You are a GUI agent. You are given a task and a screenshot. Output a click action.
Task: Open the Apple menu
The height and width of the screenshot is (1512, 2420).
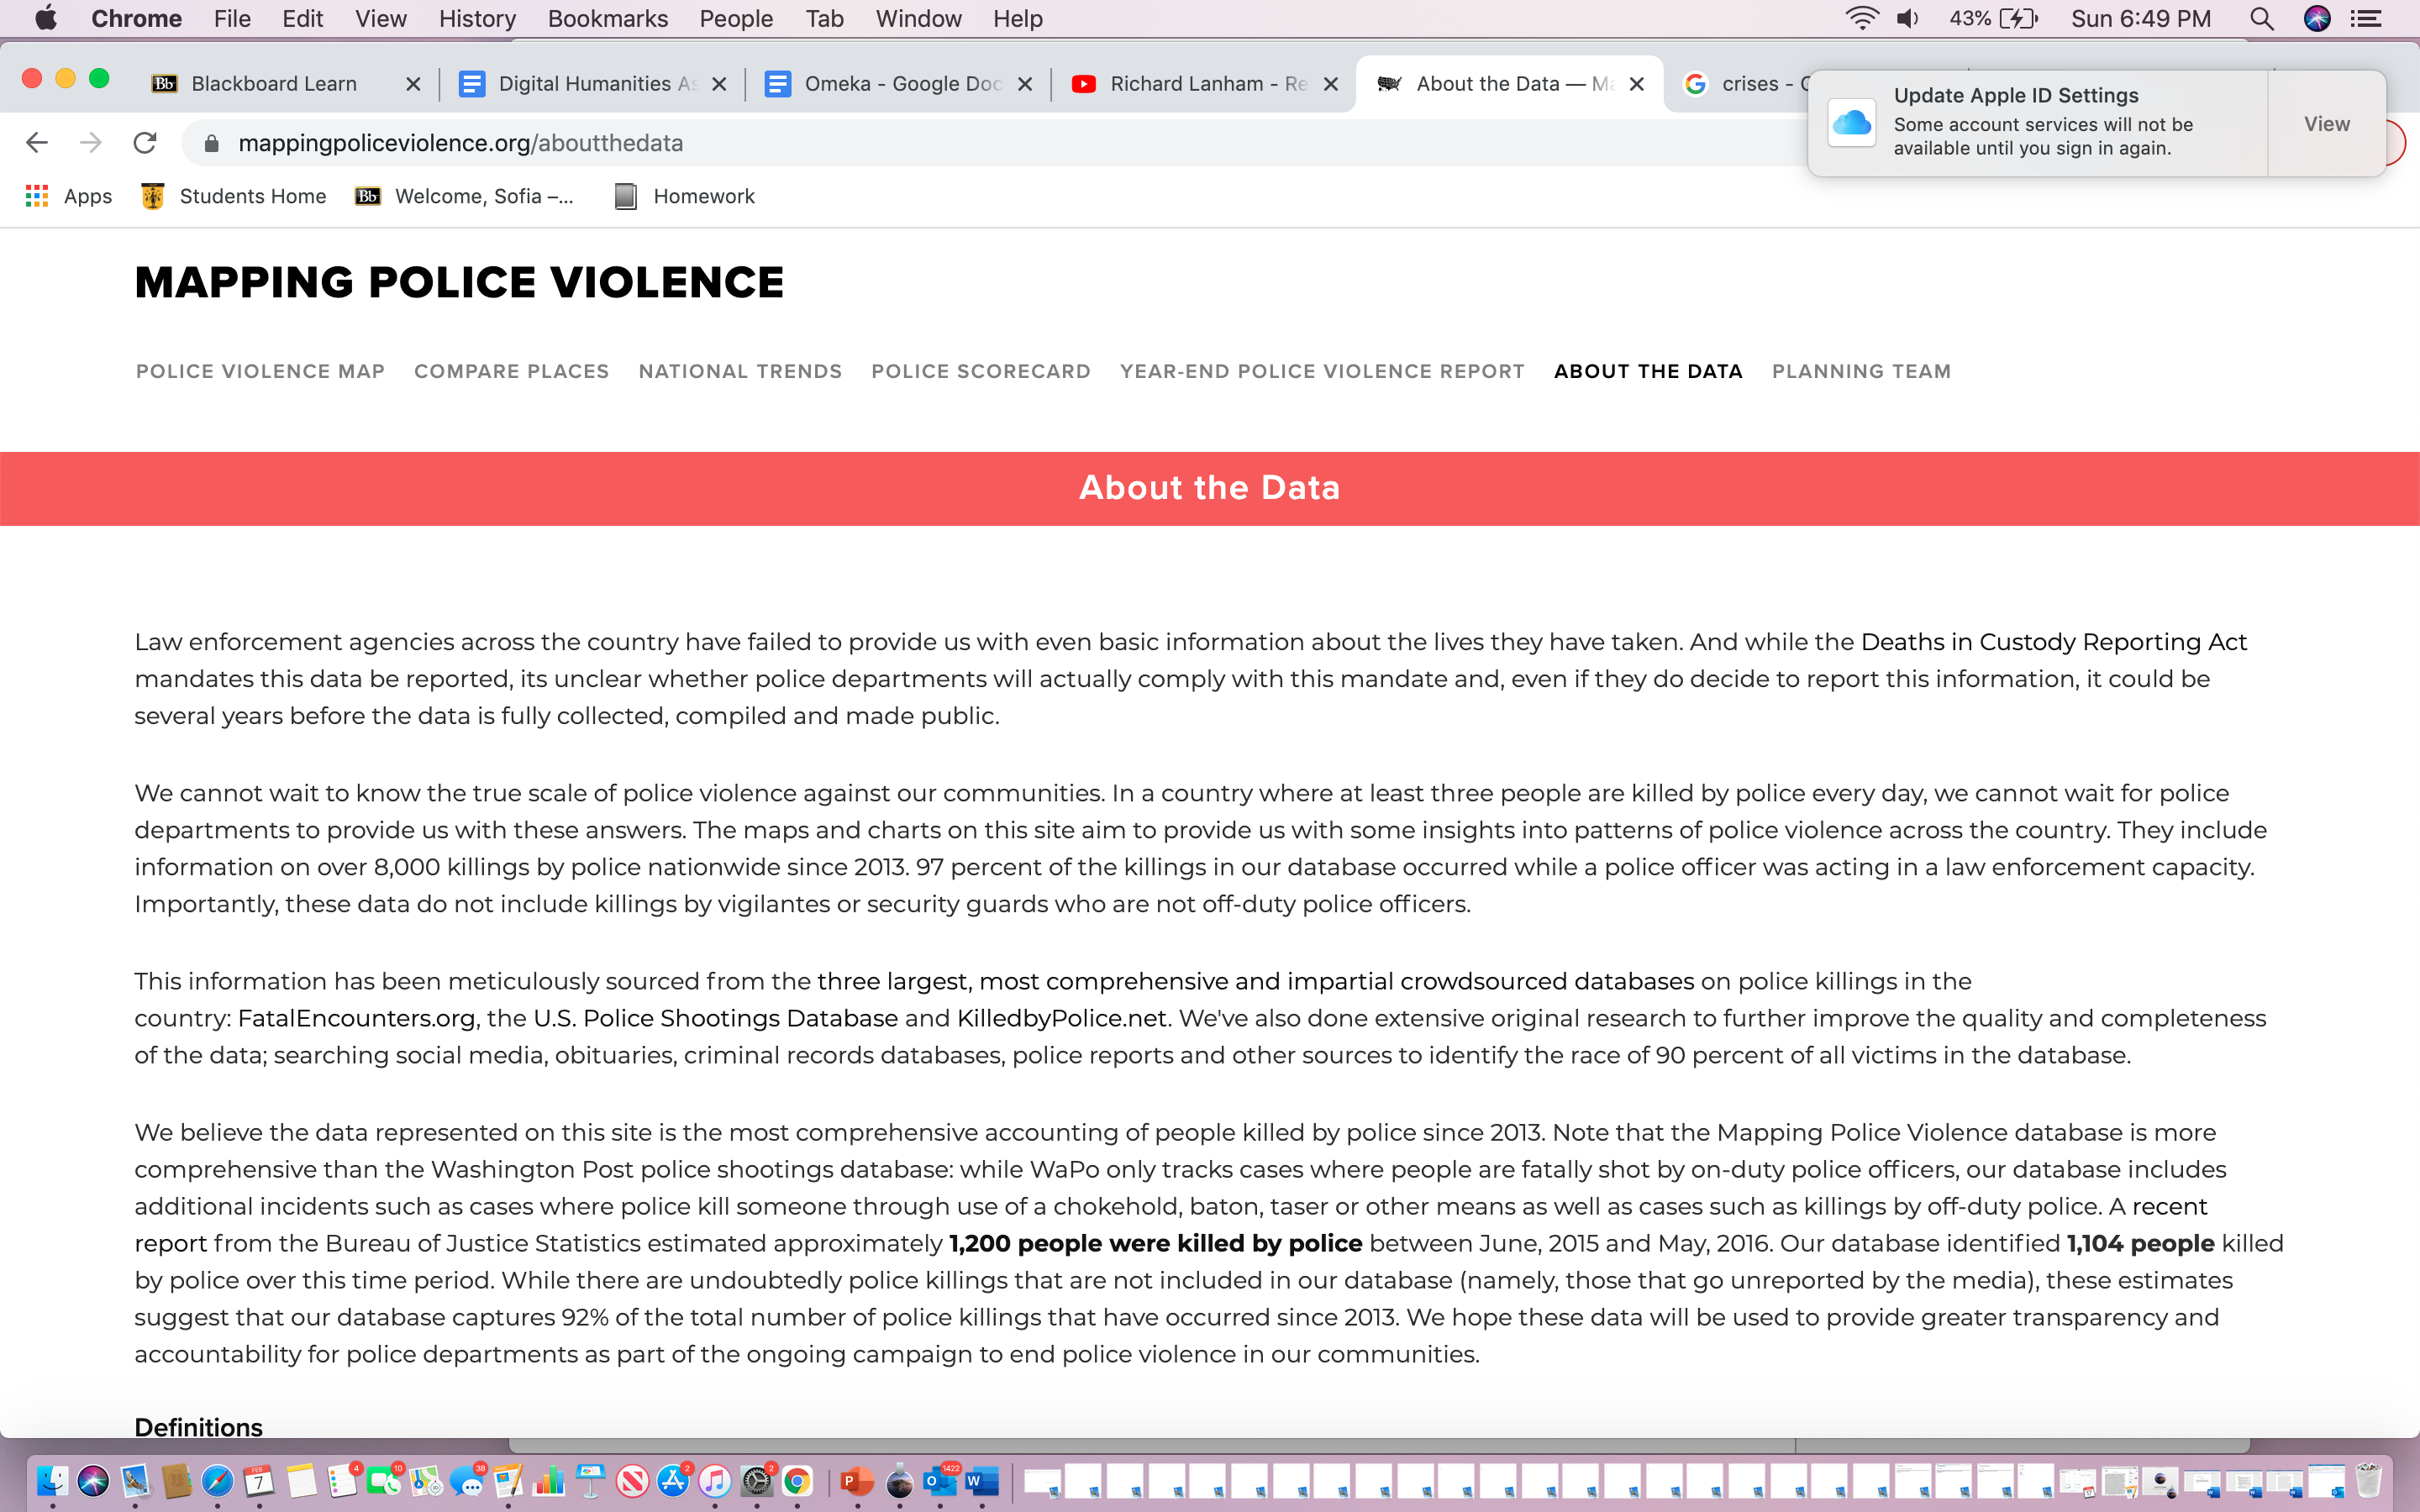(46, 19)
